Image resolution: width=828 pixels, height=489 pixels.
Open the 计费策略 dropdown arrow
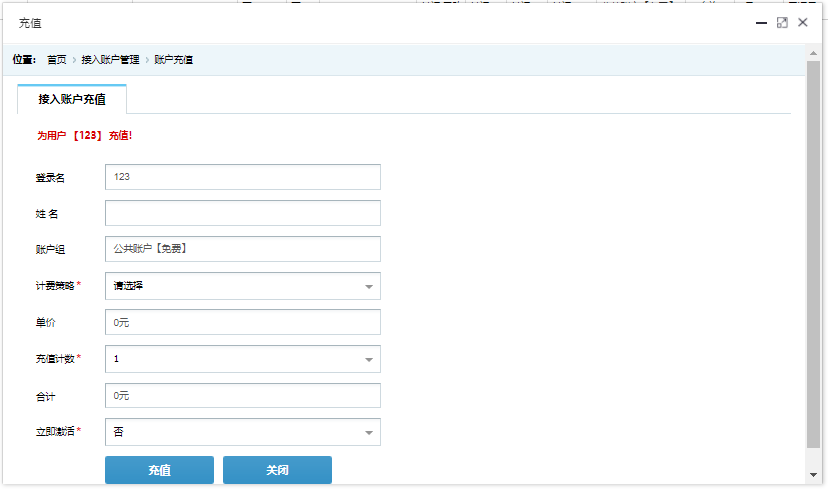(x=369, y=286)
